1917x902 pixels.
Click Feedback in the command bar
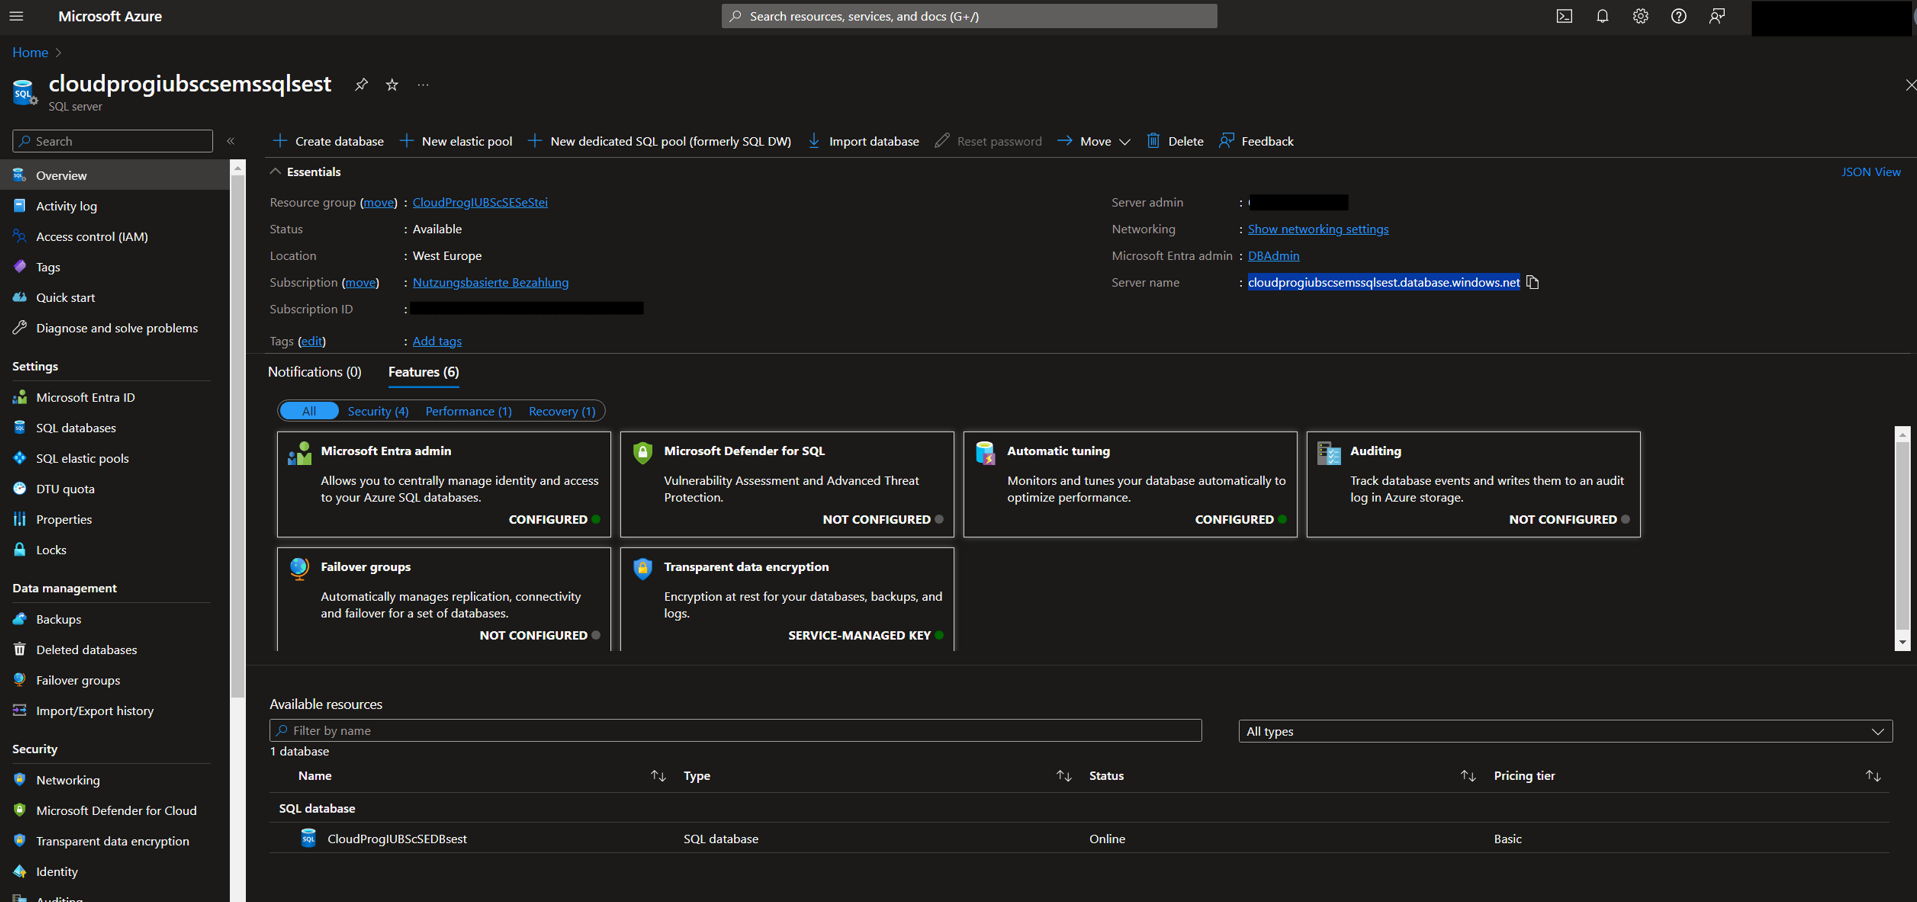1257,141
